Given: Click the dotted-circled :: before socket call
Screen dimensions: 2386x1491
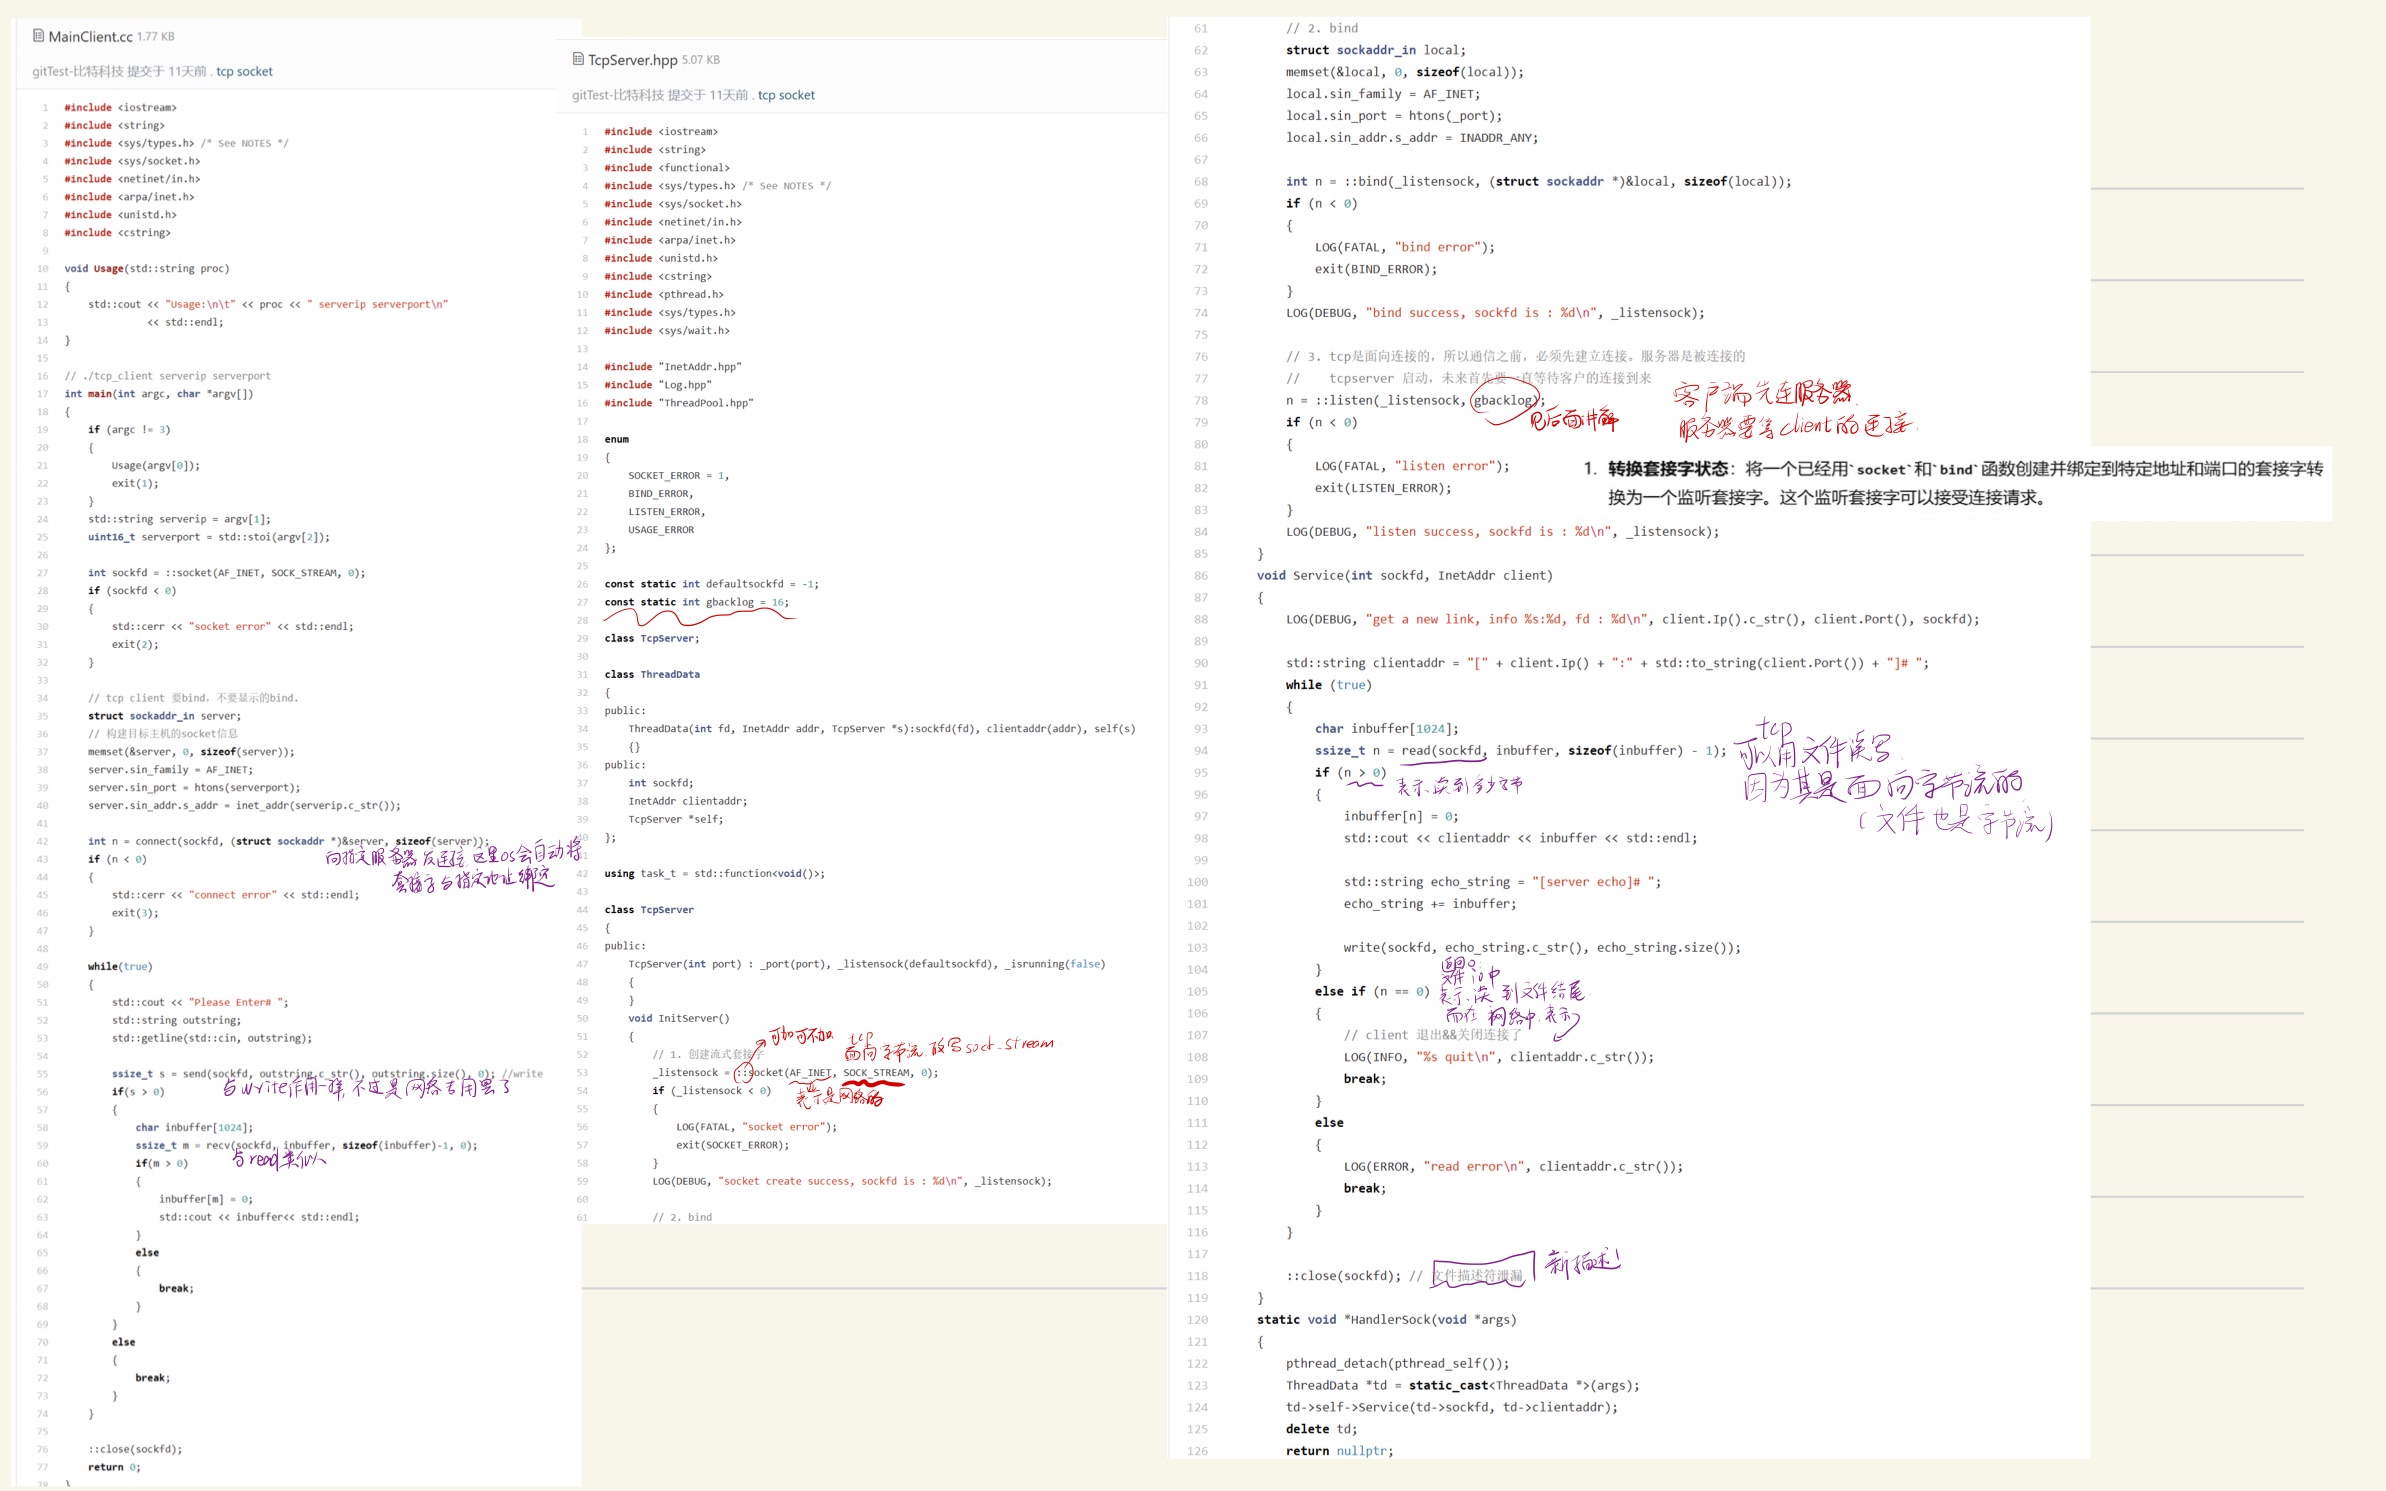Looking at the screenshot, I should click(743, 1073).
